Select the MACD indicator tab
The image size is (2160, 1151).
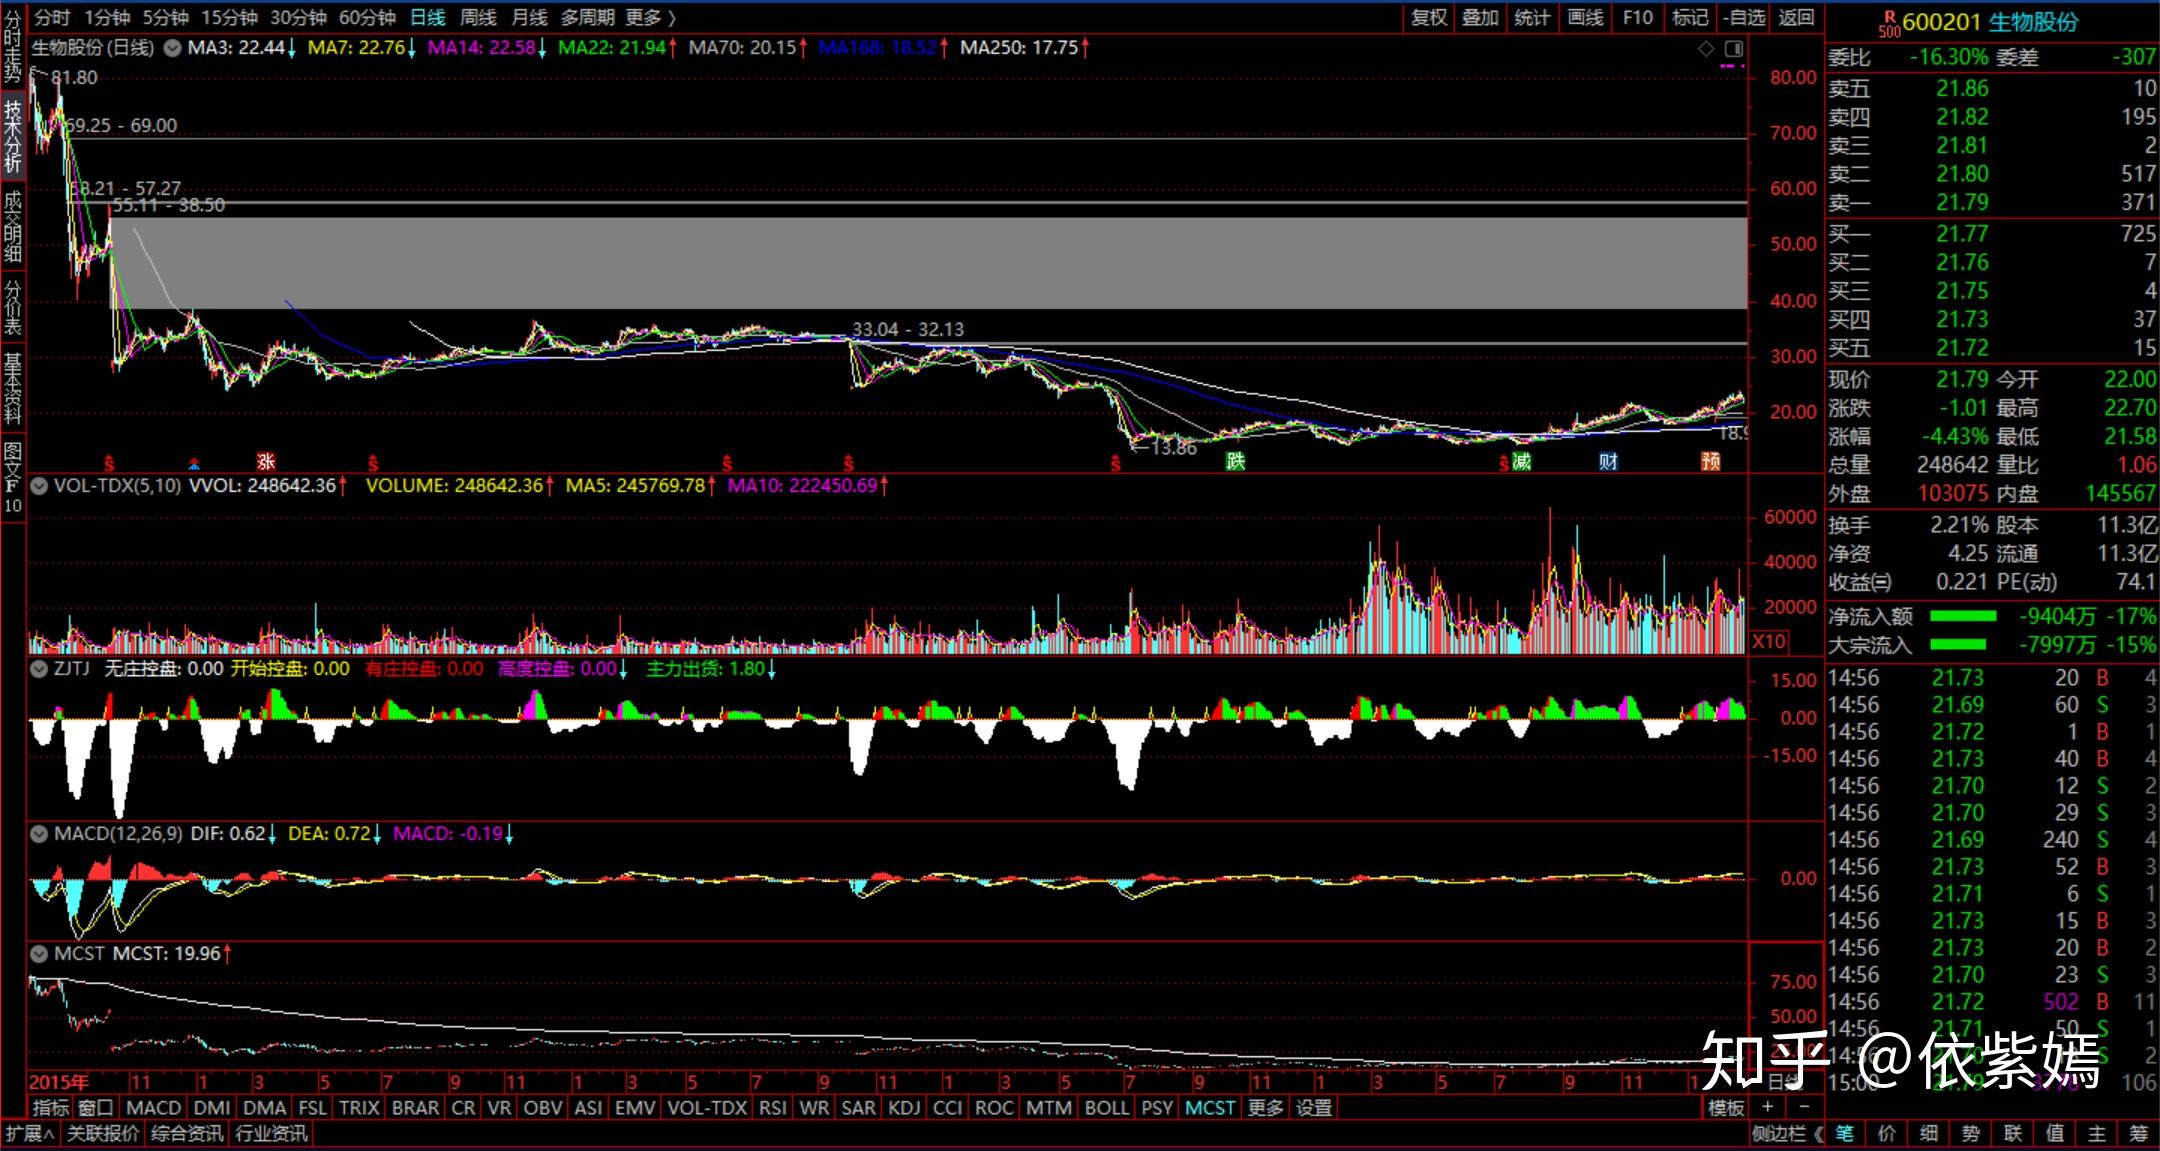[x=154, y=1107]
